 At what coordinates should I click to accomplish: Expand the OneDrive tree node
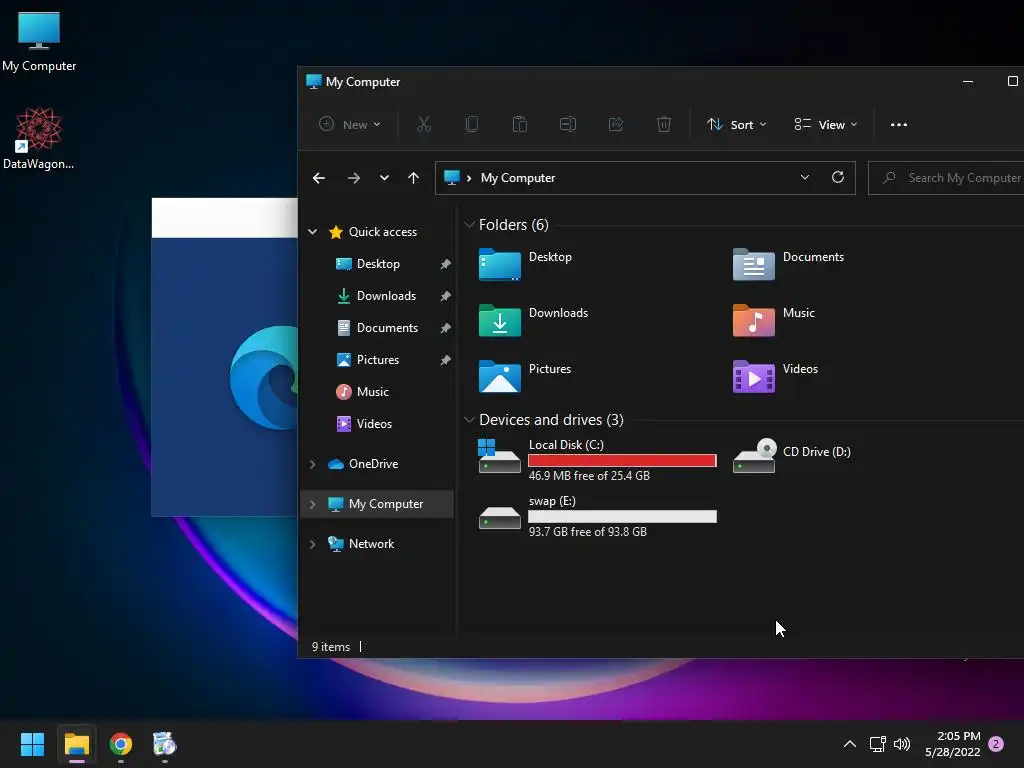point(313,464)
